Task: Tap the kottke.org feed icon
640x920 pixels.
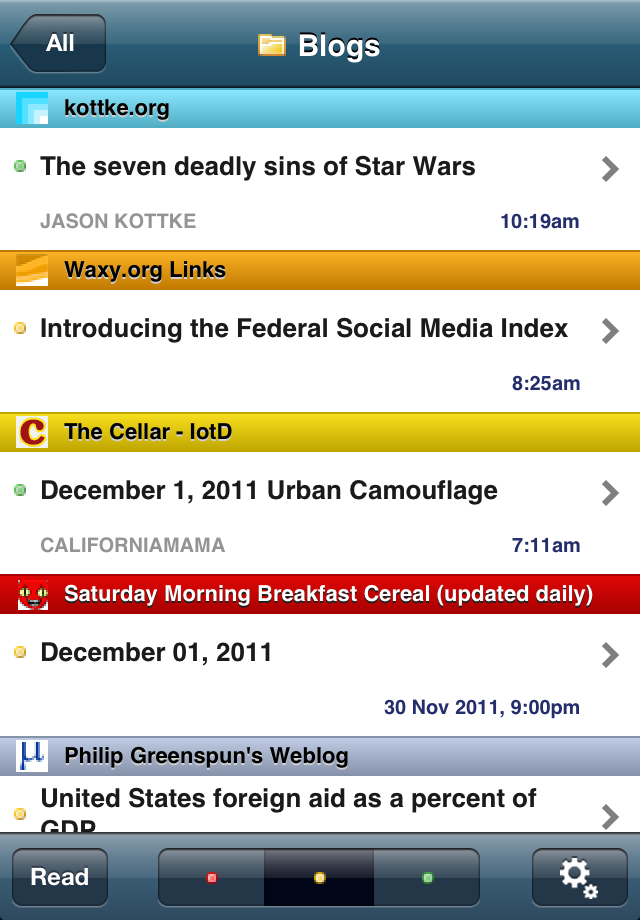Action: pyautogui.click(x=32, y=108)
